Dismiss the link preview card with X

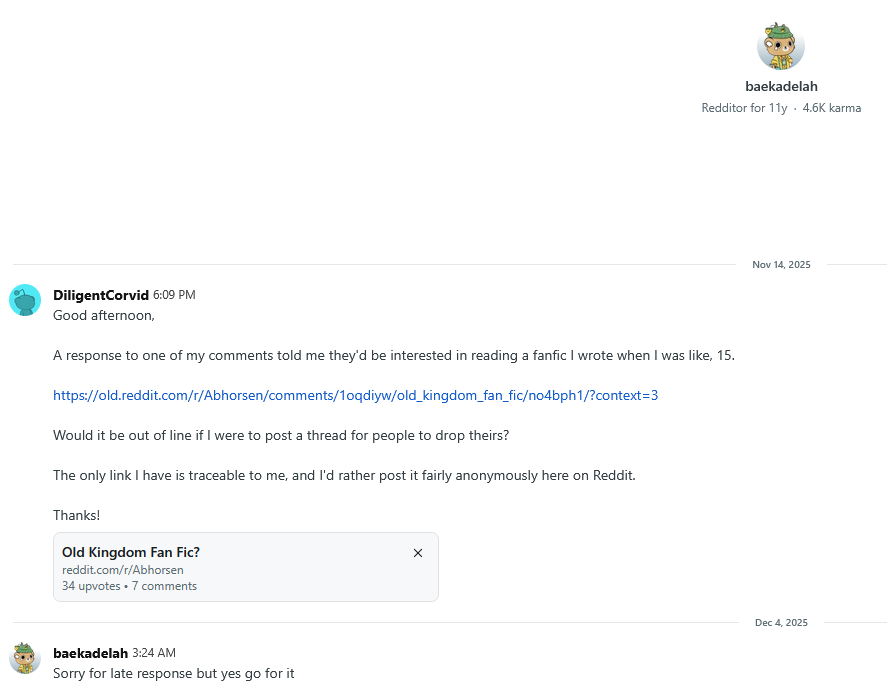pyautogui.click(x=418, y=553)
